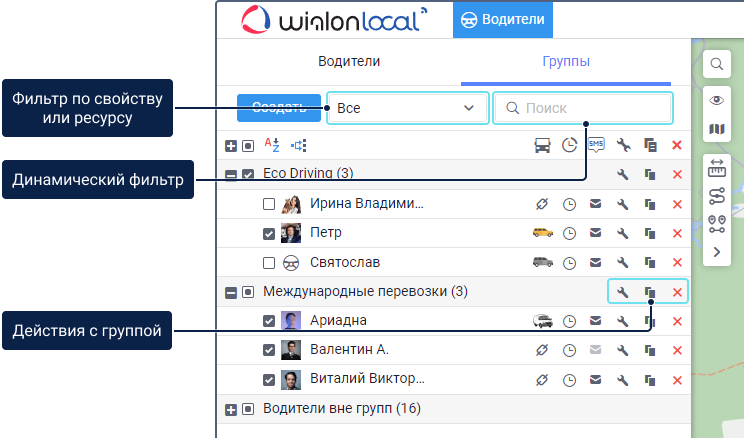This screenshot has width=744, height=438.
Task: Uncheck the Ариадна driver checkbox
Action: [269, 321]
